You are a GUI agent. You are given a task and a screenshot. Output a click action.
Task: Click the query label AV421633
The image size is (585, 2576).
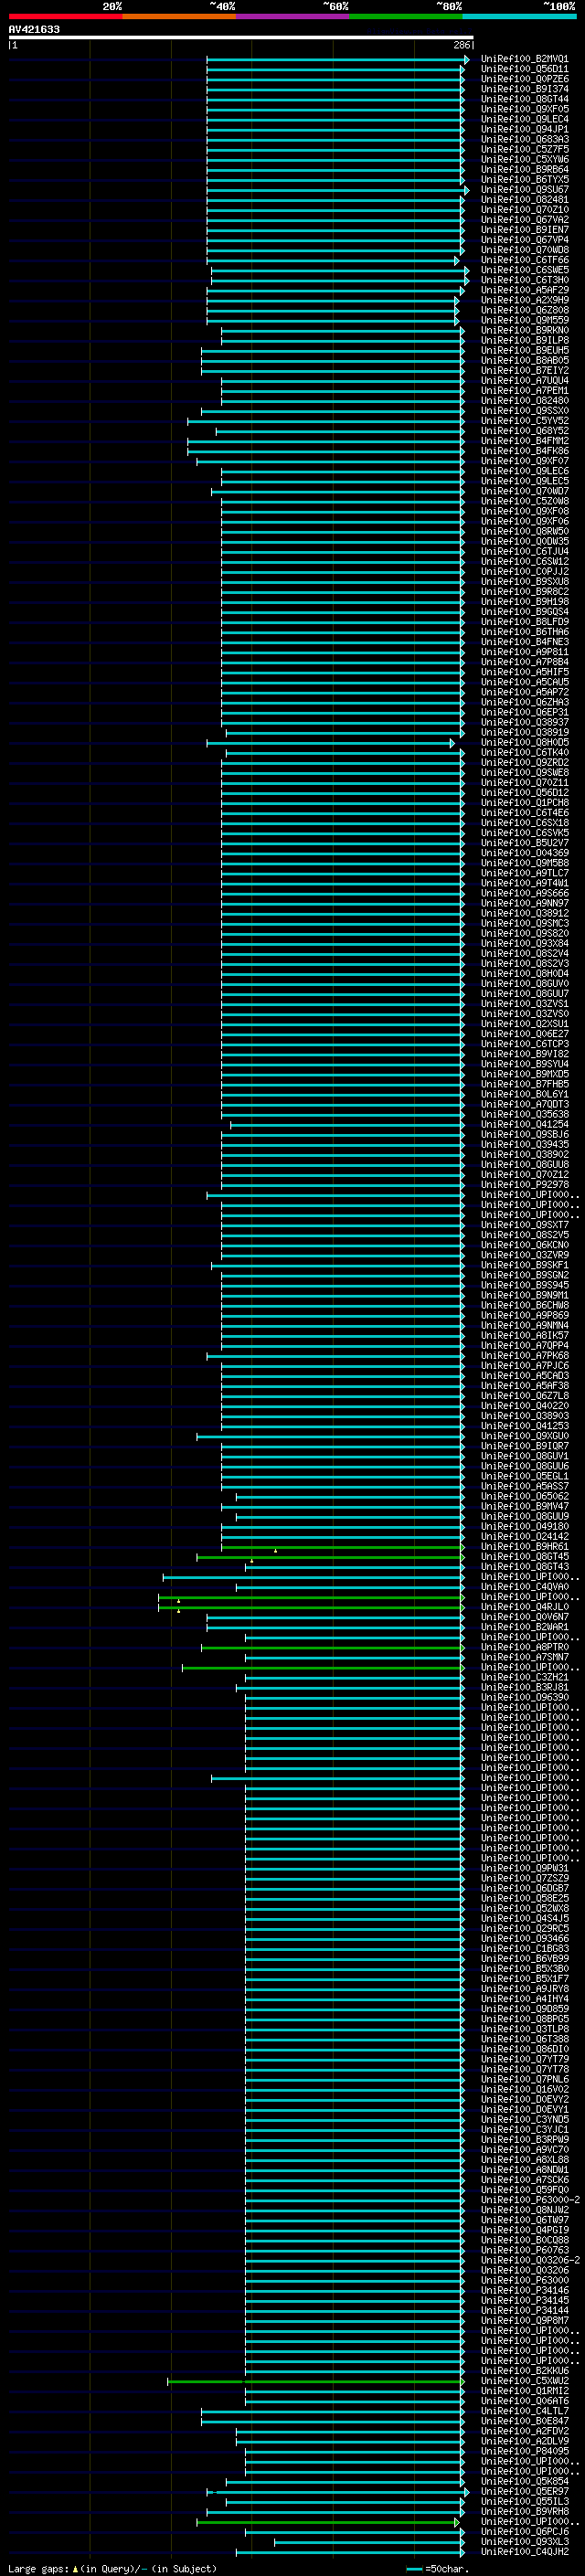[x=34, y=30]
